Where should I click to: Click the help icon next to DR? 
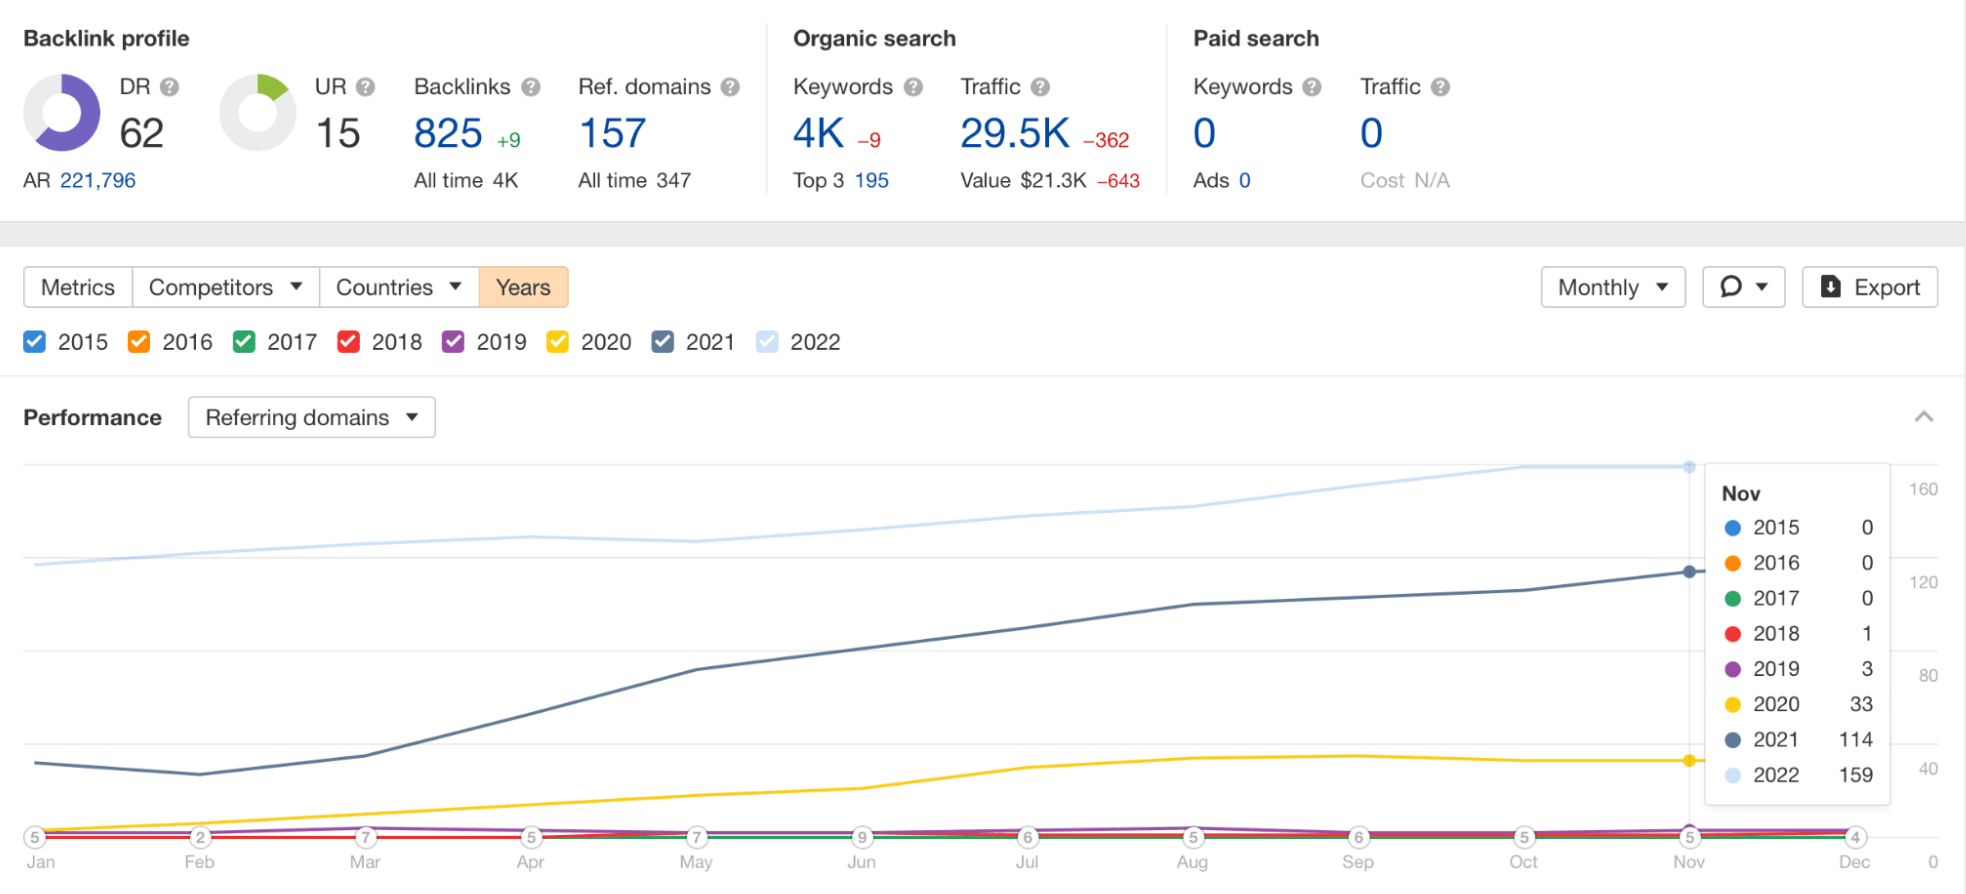point(170,87)
